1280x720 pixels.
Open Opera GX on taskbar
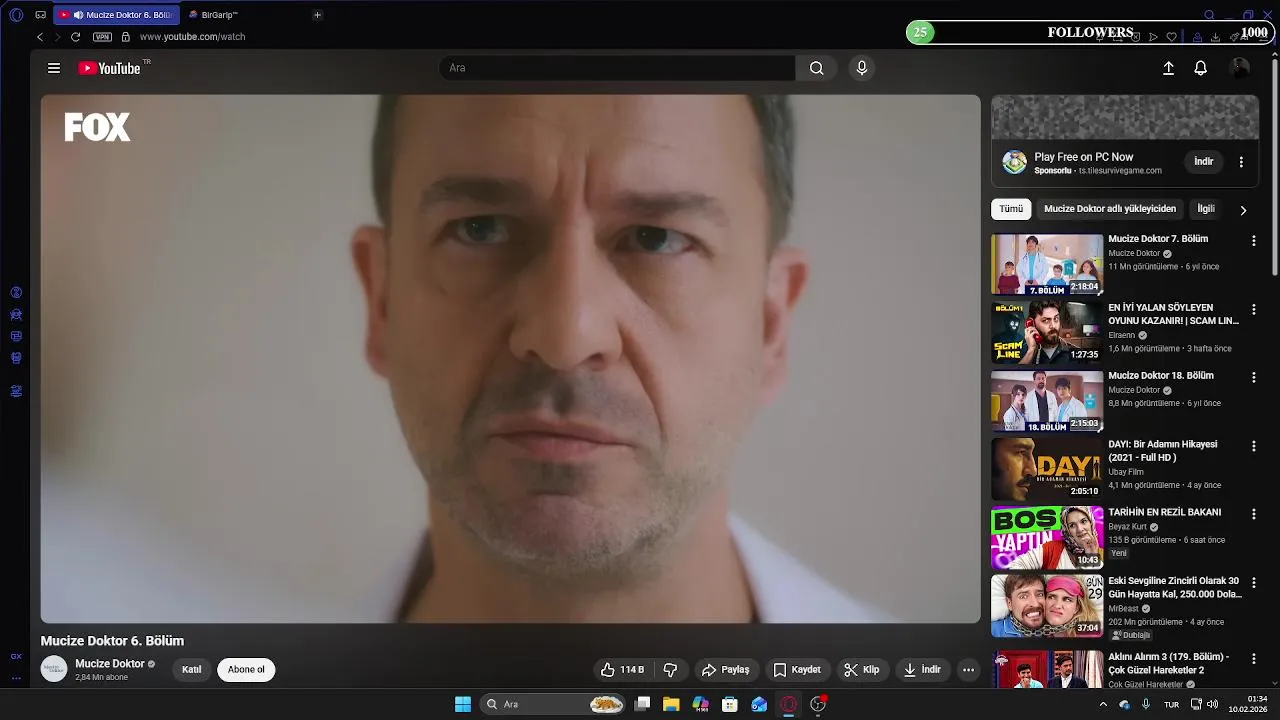(x=788, y=704)
